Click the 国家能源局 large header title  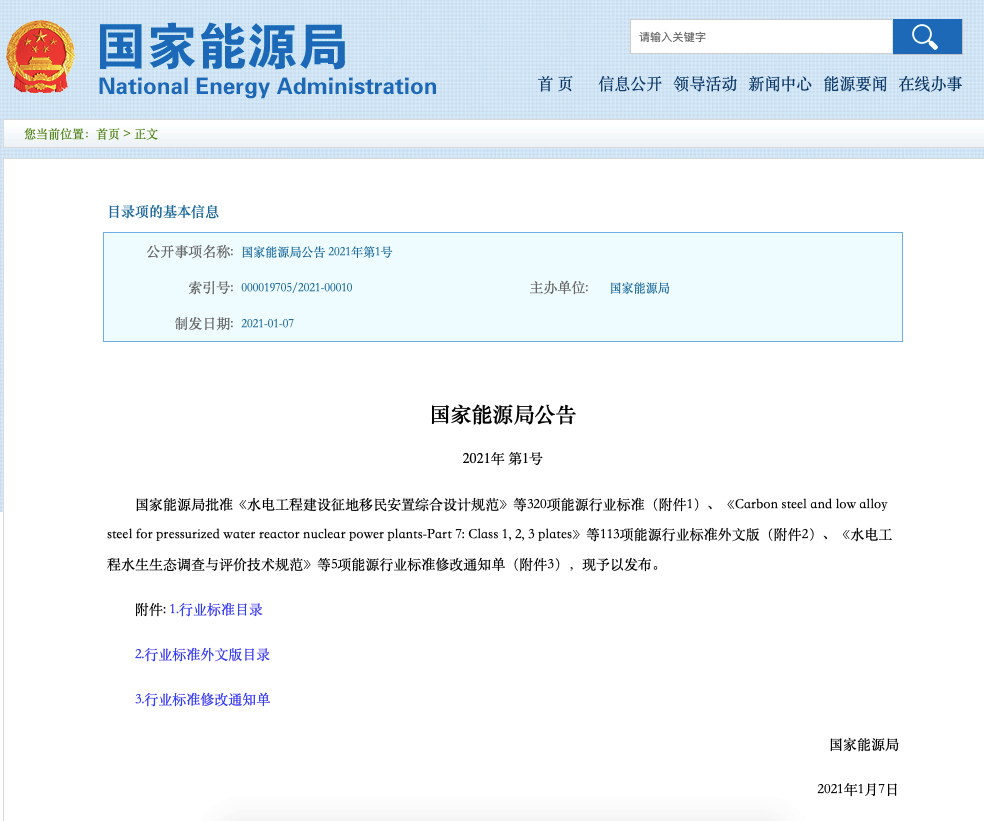(x=222, y=46)
